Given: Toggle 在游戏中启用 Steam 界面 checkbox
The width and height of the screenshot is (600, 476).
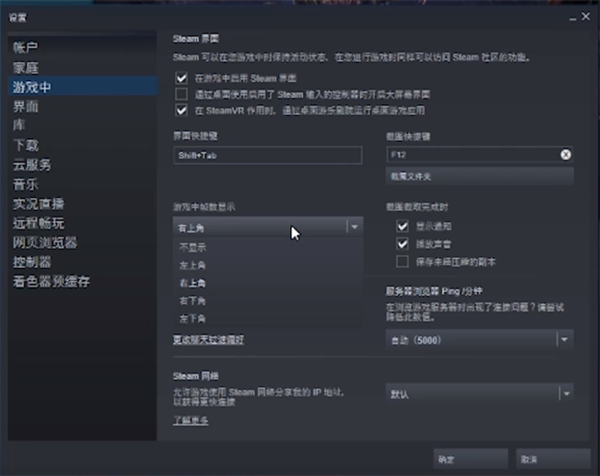Looking at the screenshot, I should [x=181, y=78].
